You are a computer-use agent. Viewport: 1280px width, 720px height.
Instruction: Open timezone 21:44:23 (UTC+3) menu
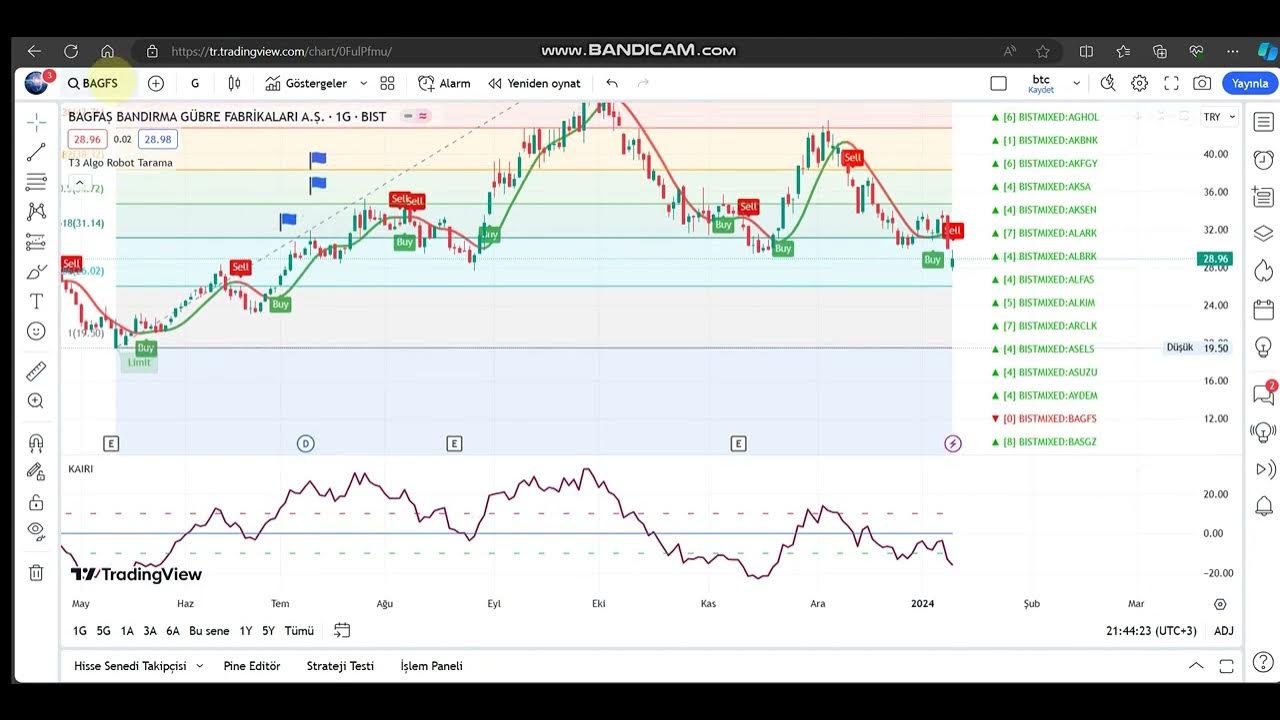[1151, 631]
